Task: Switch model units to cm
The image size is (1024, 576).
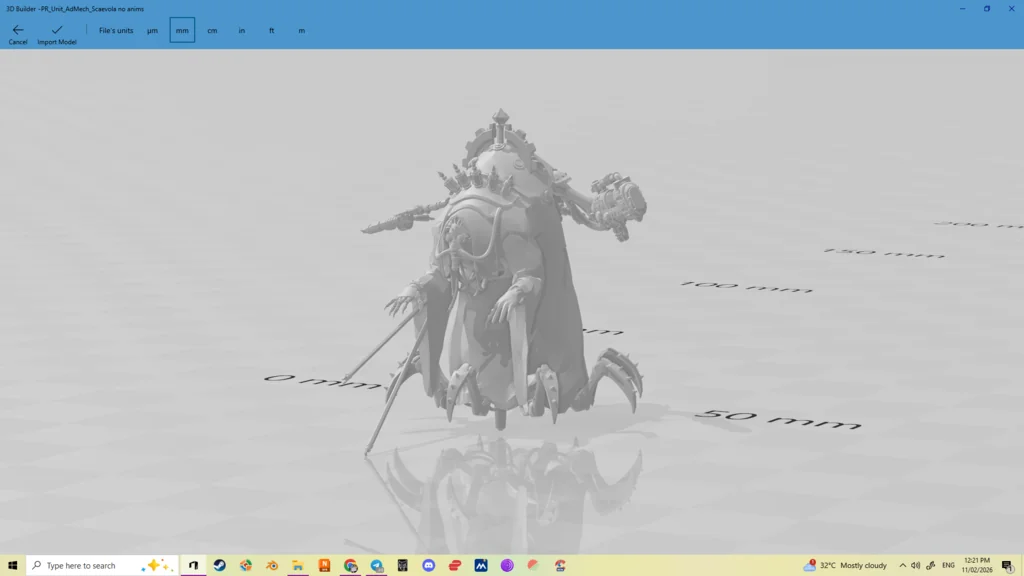Action: (212, 31)
